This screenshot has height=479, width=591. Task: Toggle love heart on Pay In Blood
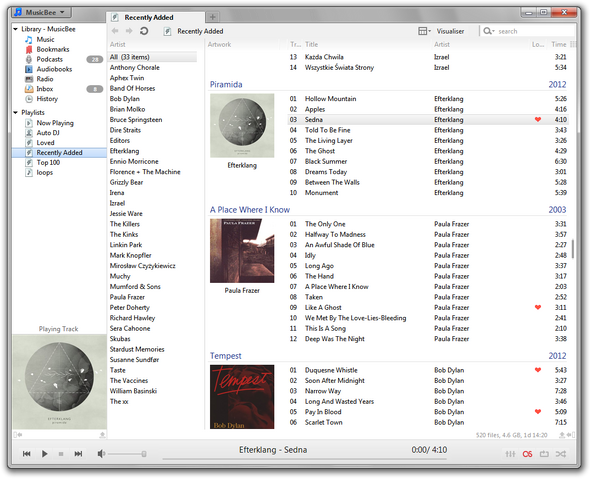538,412
